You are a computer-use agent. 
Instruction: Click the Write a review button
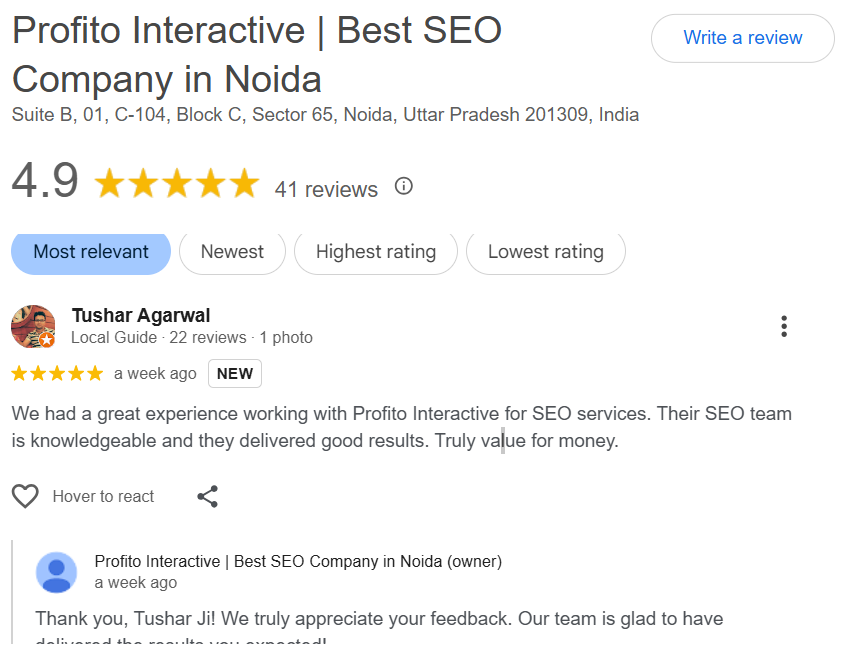pyautogui.click(x=742, y=37)
